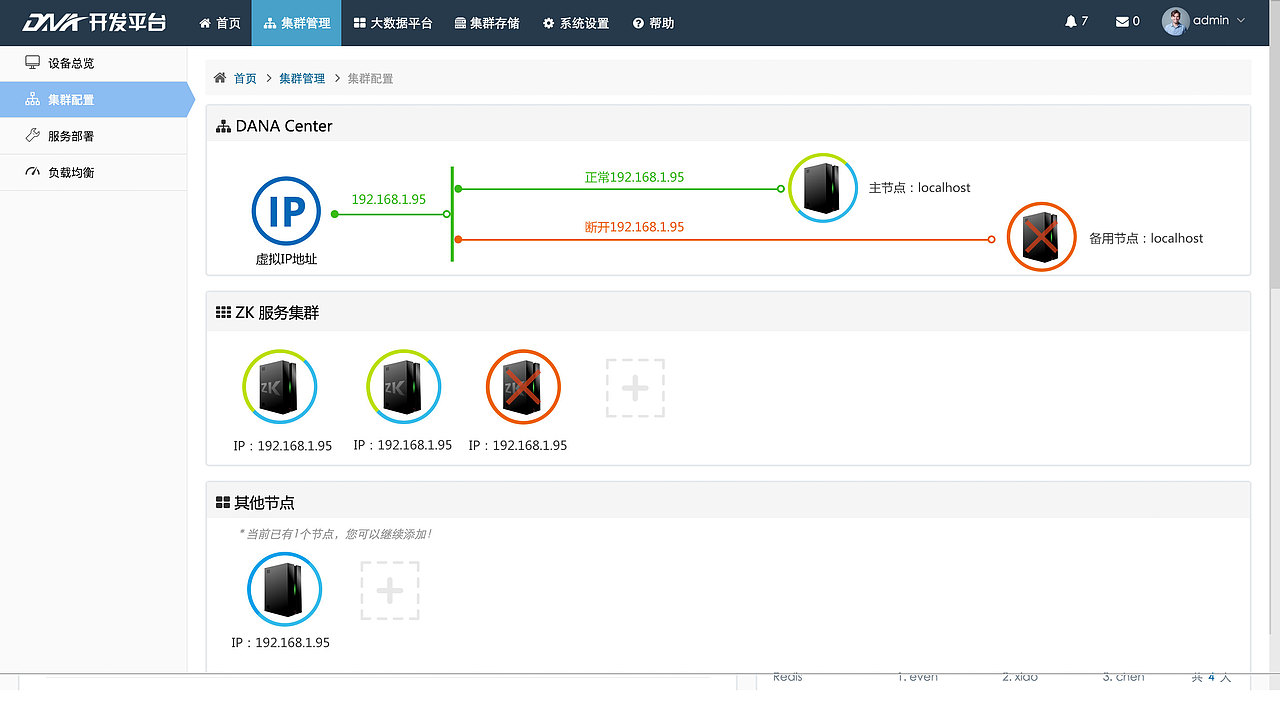Open the 帮助 menu item
Screen dimensions: 1280x716
point(653,23)
